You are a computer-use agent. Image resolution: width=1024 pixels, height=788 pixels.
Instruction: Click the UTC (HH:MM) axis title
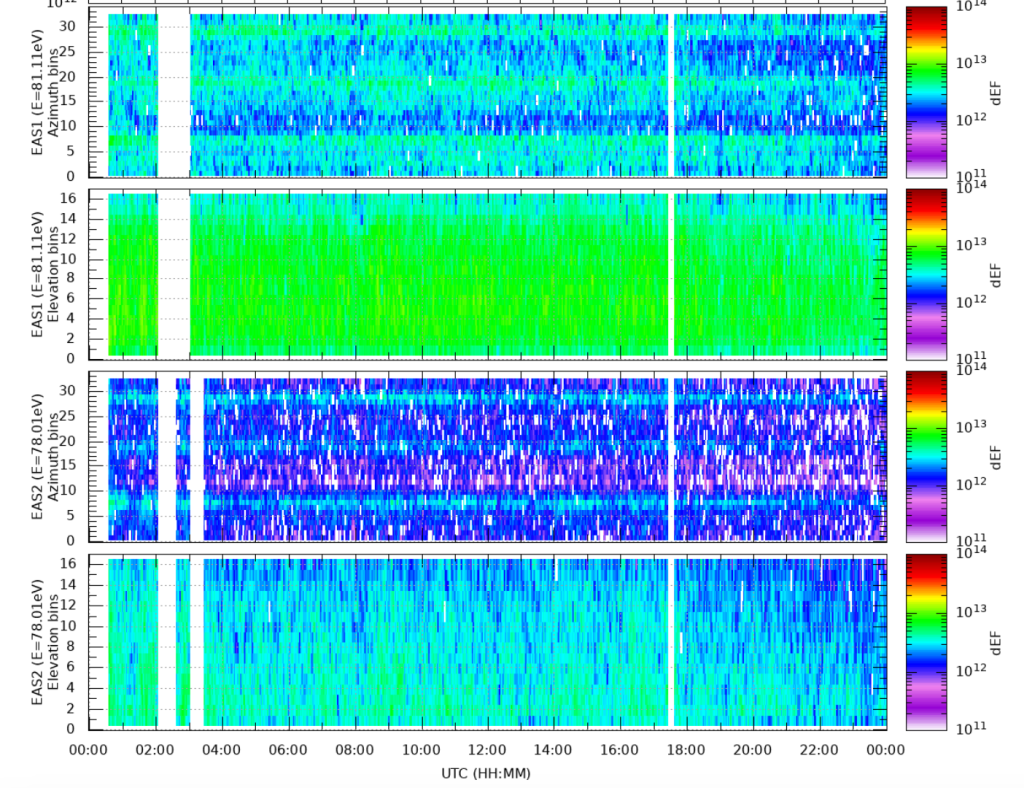486,774
